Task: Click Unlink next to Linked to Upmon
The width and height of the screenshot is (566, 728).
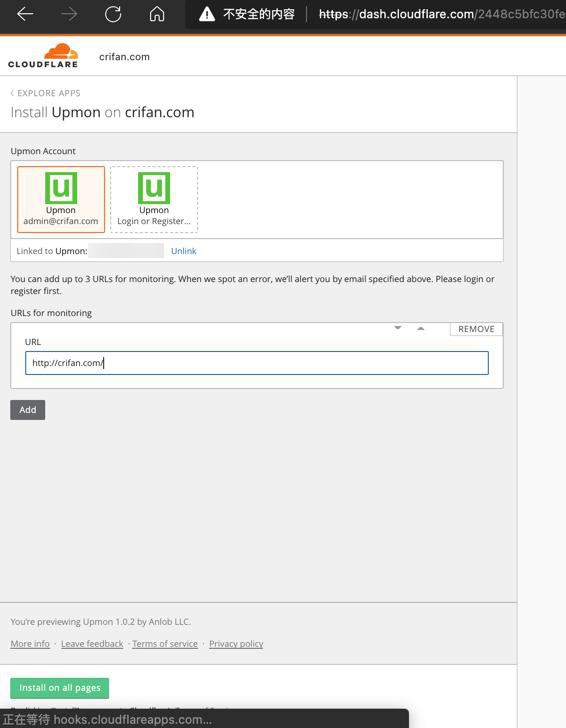Action: coord(183,251)
